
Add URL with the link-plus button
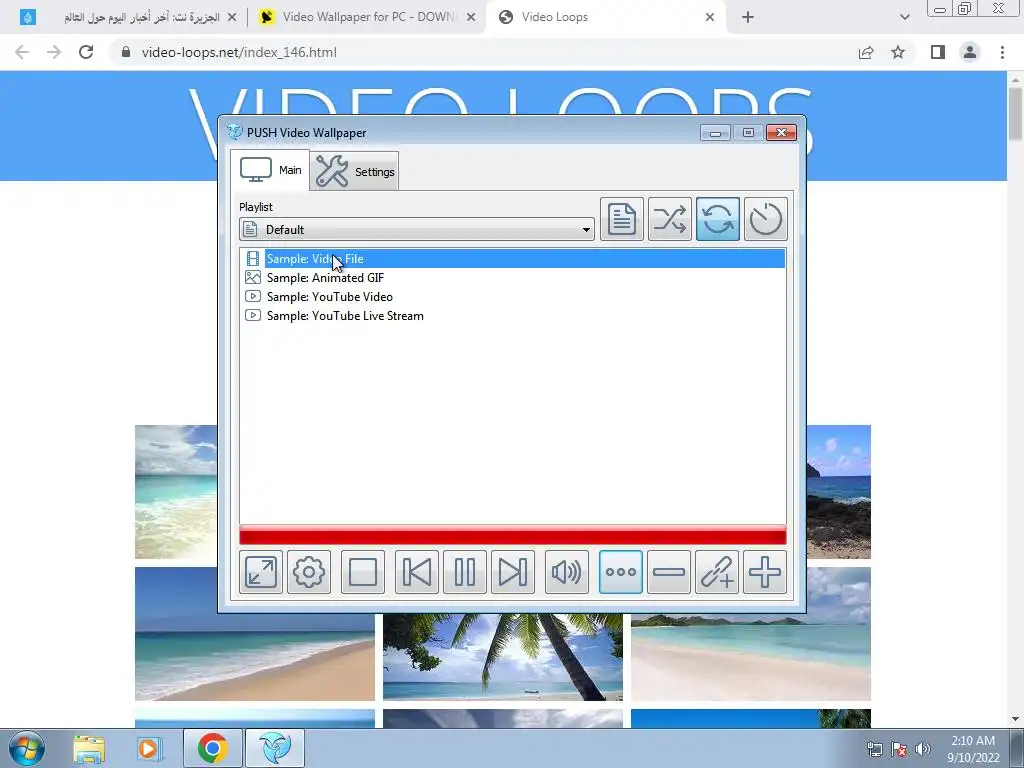pyautogui.click(x=717, y=572)
